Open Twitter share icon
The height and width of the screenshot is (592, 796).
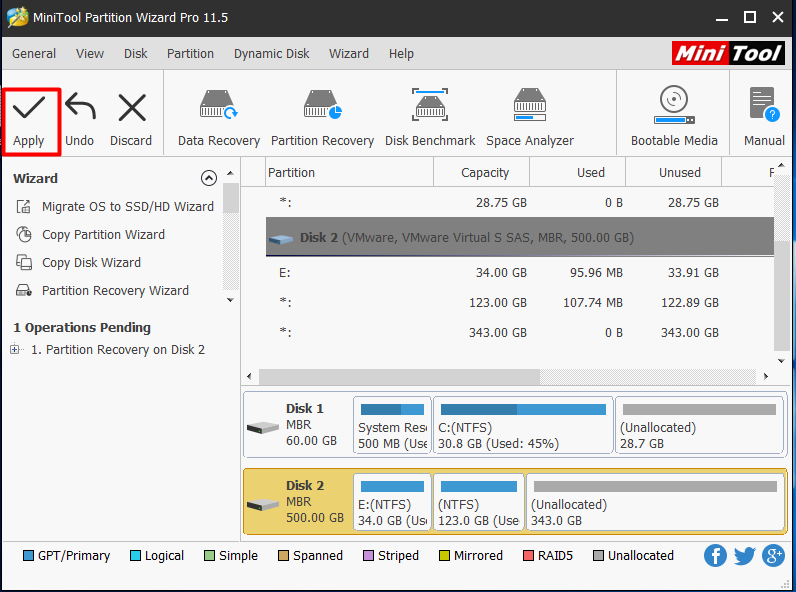click(x=744, y=556)
